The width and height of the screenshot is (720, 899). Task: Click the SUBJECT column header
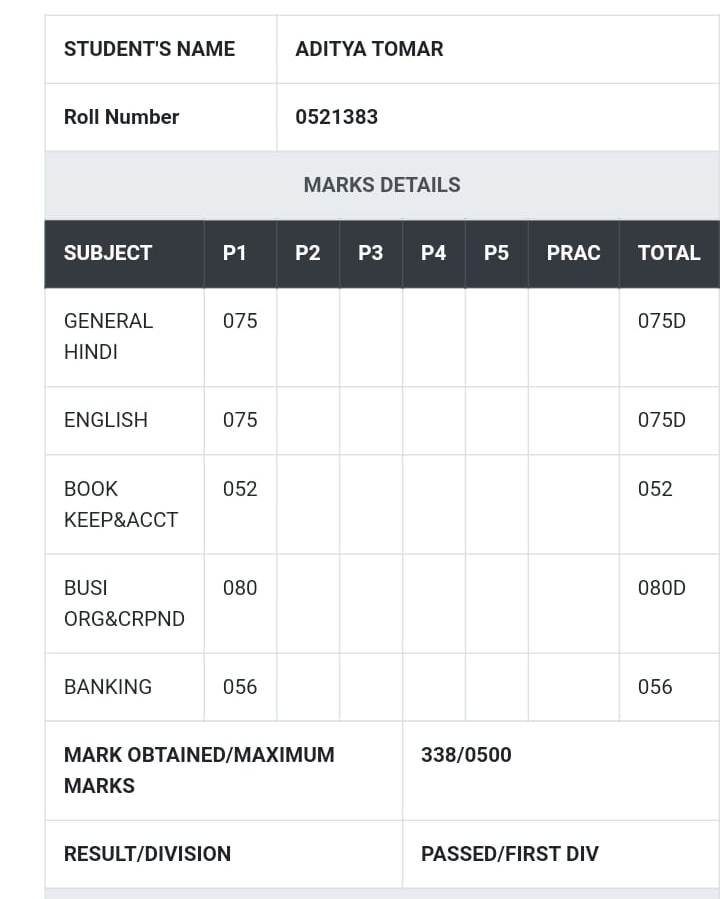click(108, 253)
